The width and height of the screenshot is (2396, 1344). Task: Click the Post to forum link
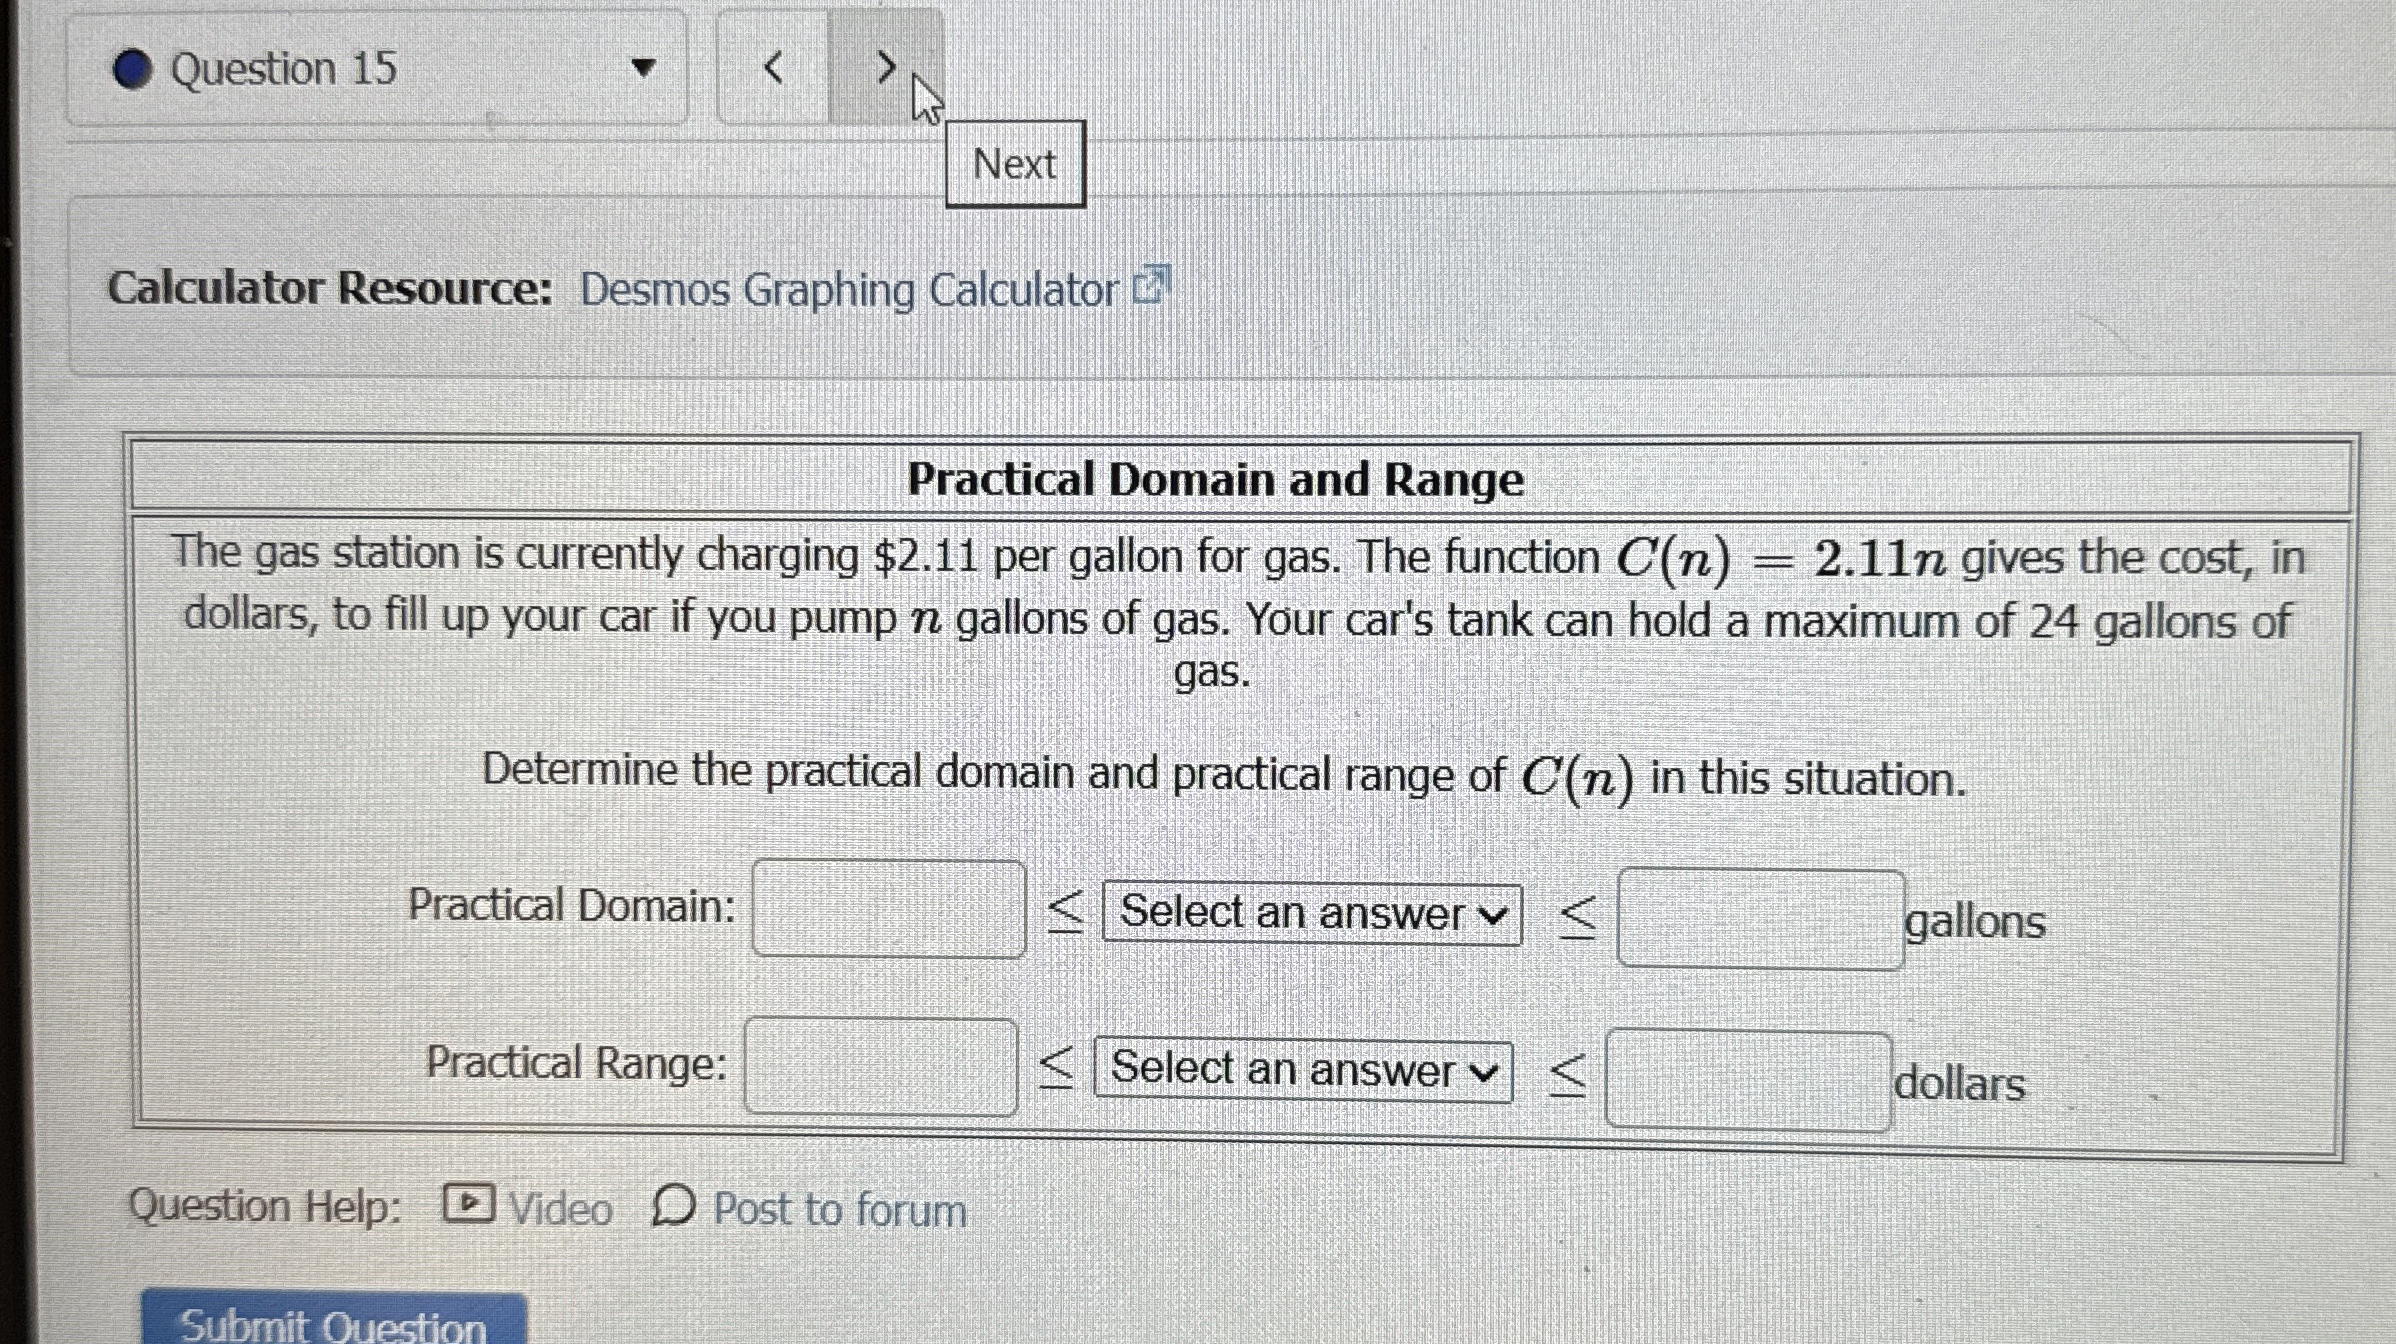coord(838,1210)
